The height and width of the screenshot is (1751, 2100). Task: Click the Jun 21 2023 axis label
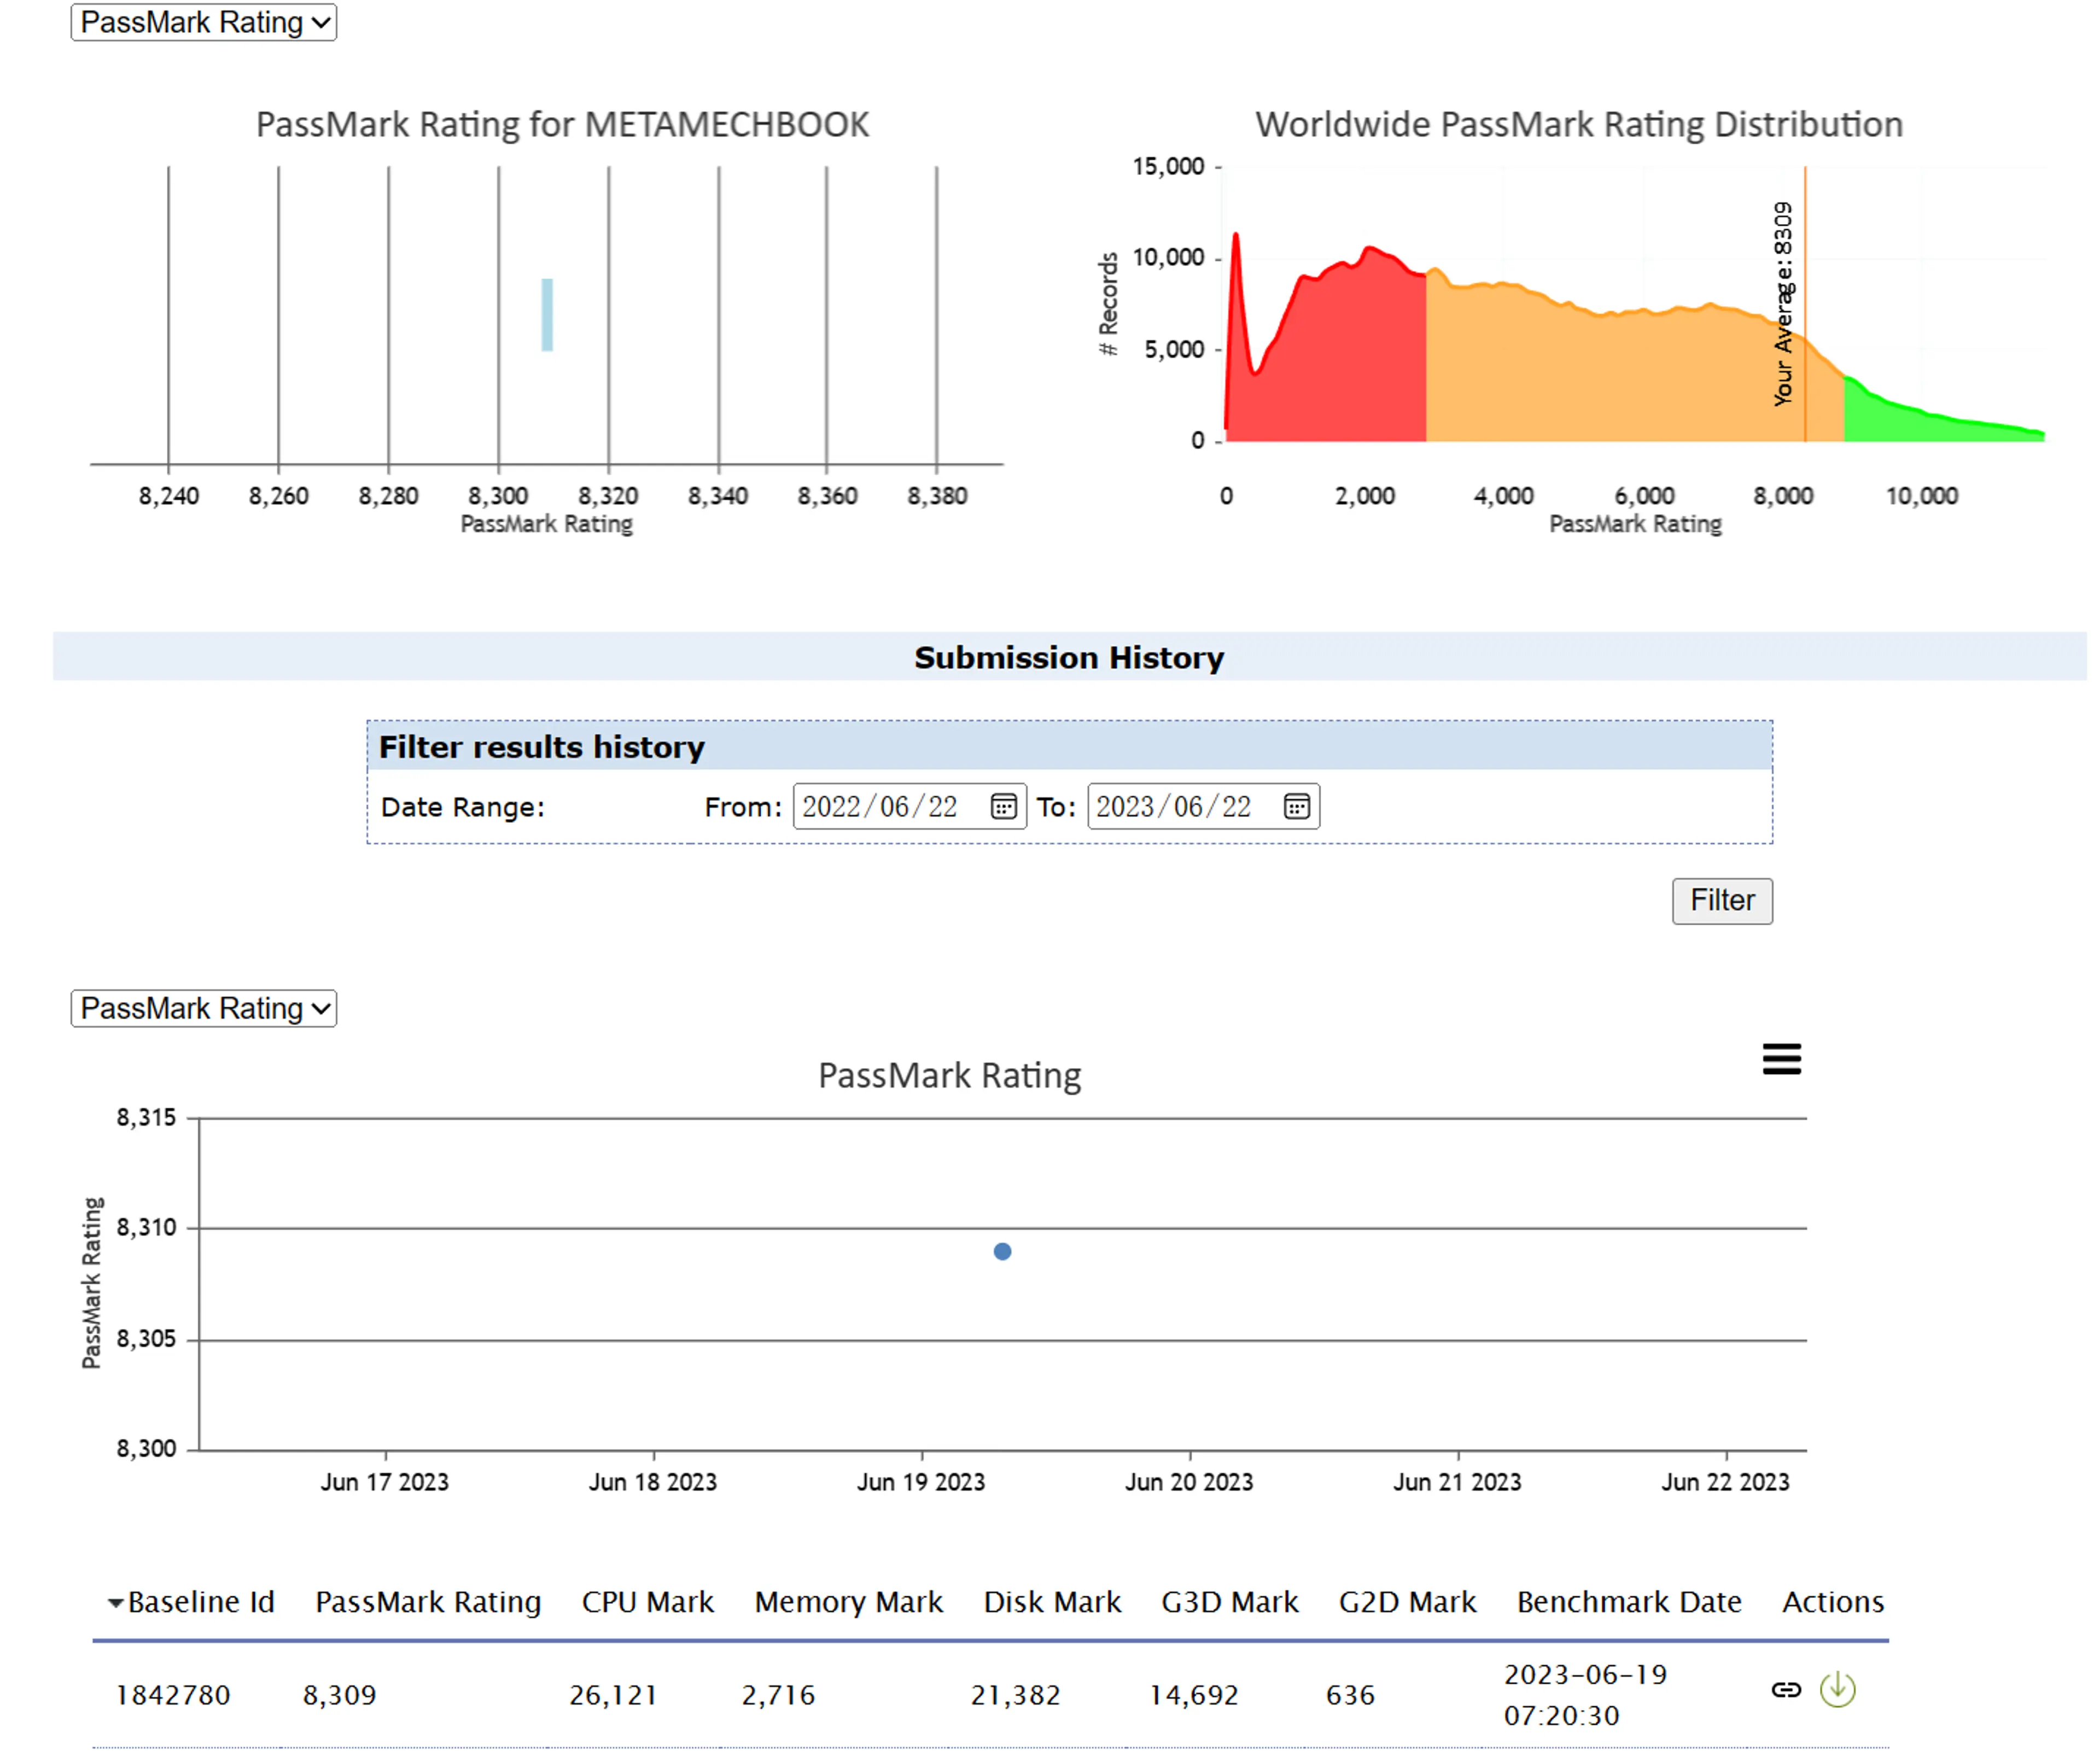(1457, 1482)
